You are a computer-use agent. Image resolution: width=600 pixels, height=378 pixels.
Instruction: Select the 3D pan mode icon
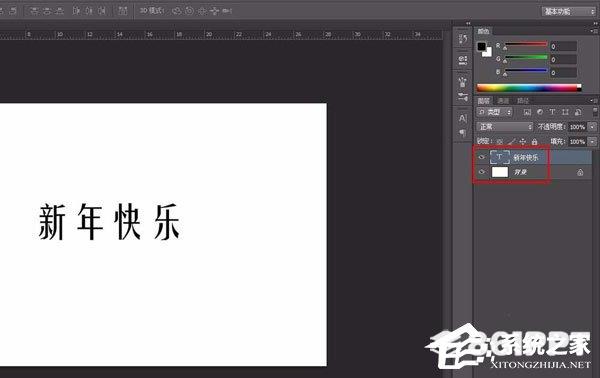(202, 11)
